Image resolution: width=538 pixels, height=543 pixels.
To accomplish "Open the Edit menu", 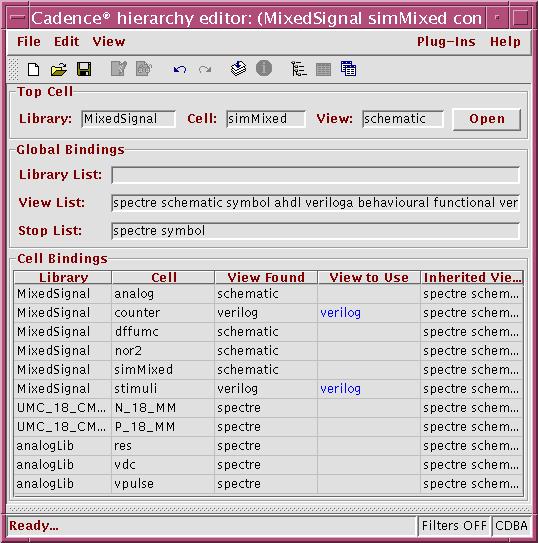I will [x=66, y=42].
